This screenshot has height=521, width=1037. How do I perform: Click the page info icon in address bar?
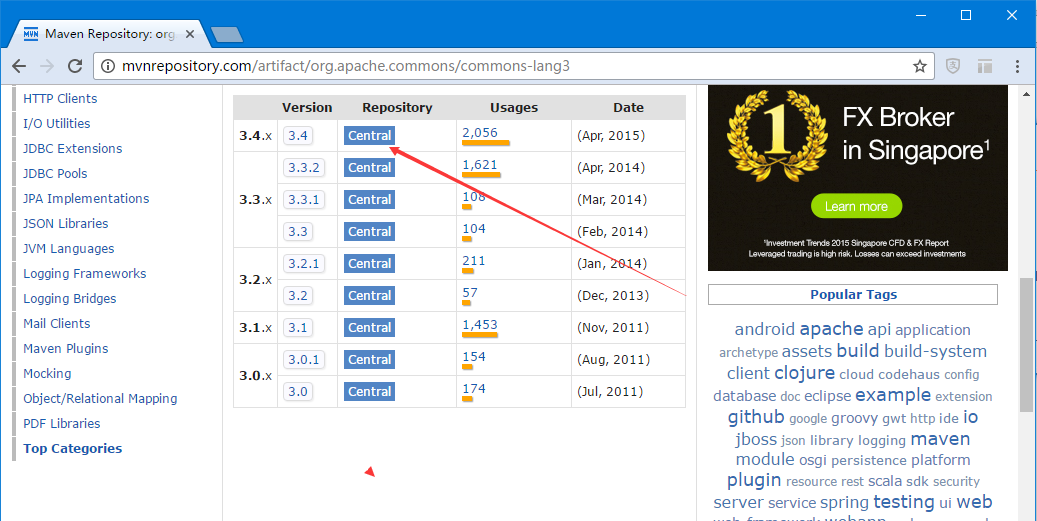click(x=110, y=66)
